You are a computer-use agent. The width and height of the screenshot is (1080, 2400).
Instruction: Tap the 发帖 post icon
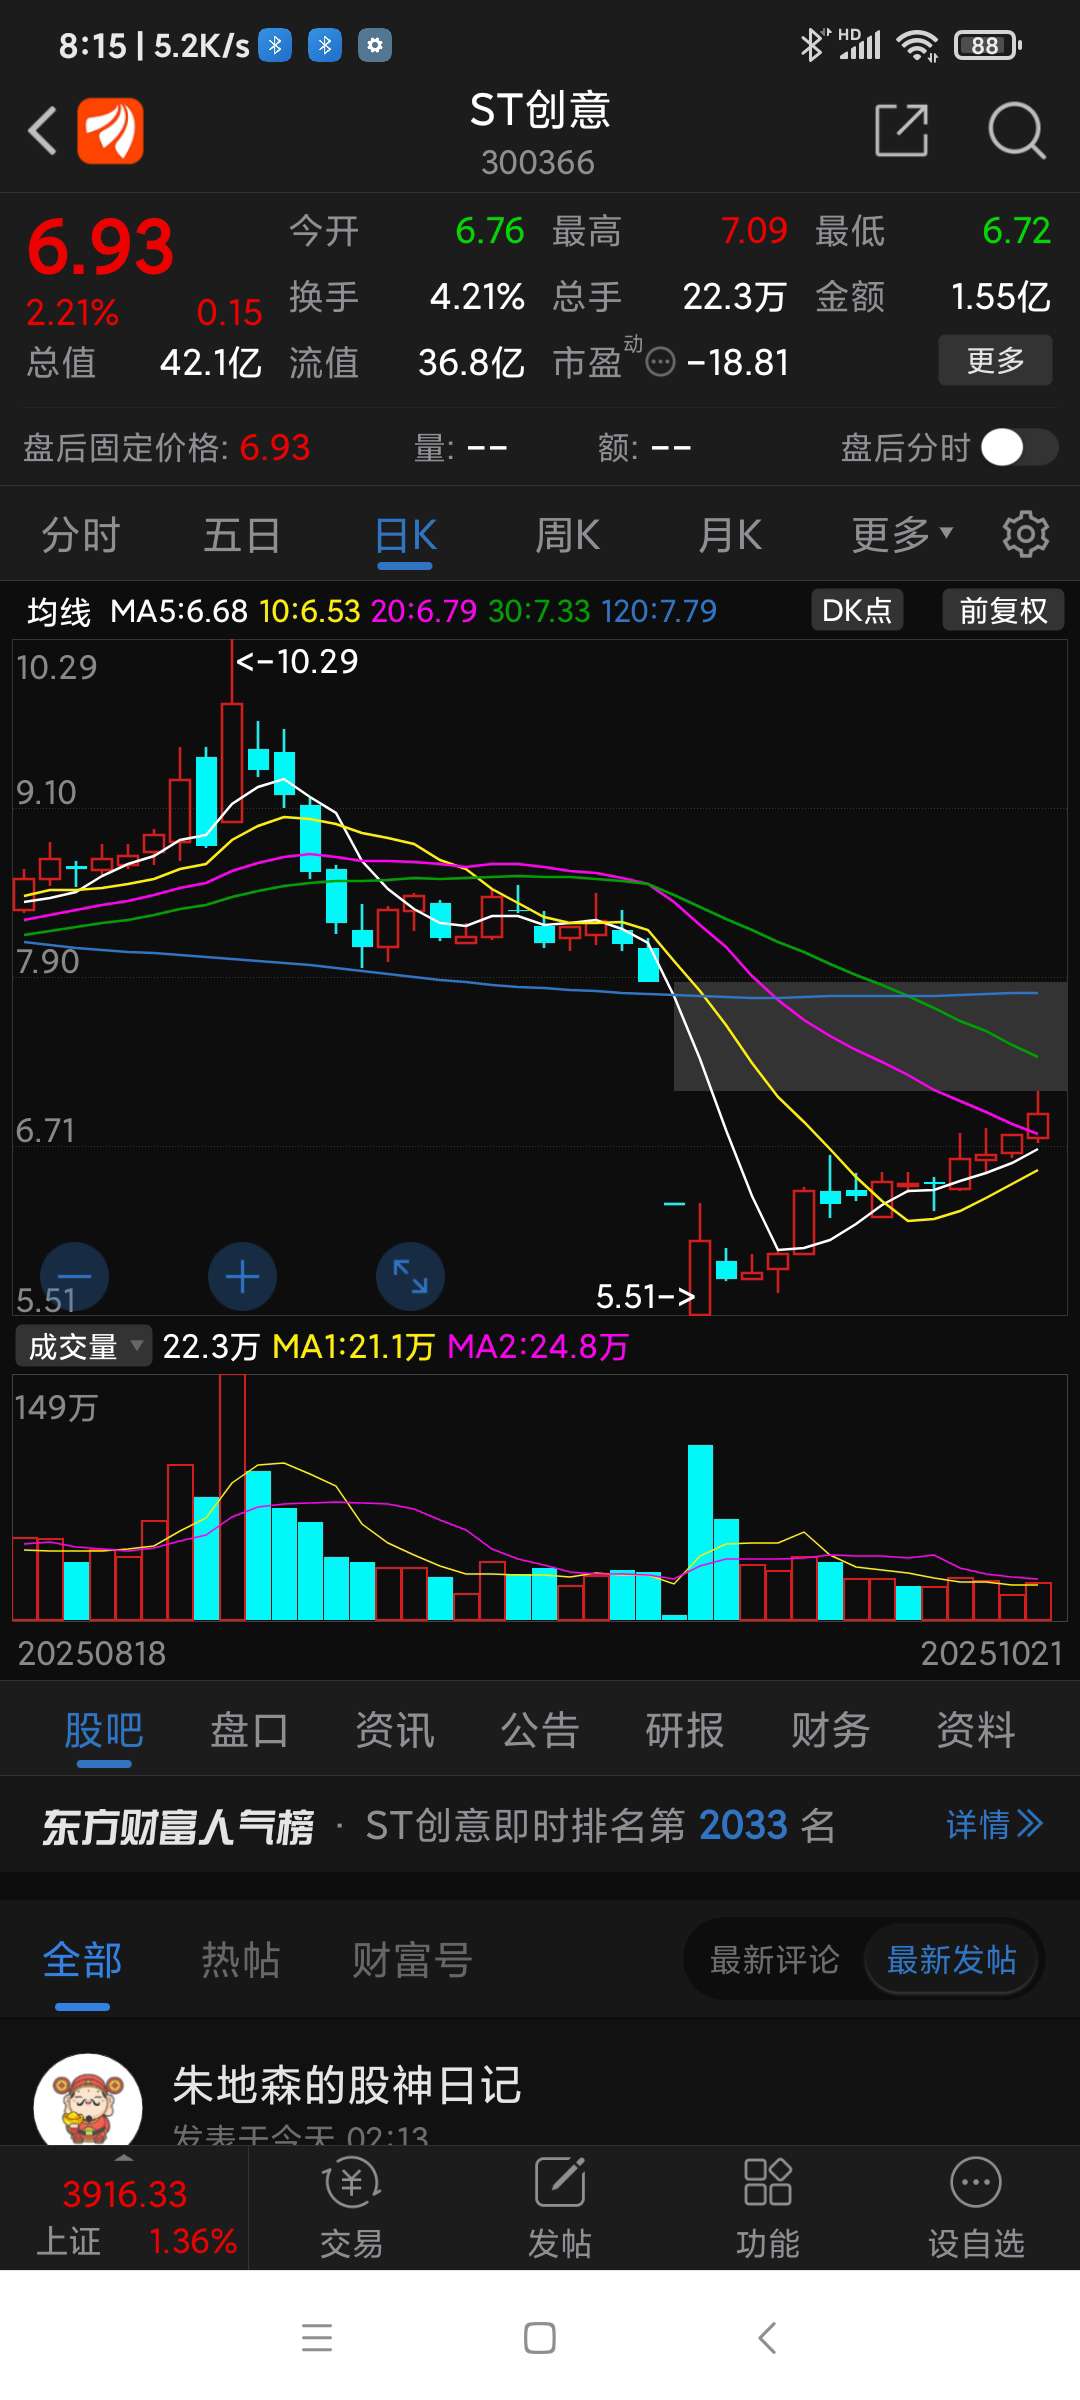560,2210
